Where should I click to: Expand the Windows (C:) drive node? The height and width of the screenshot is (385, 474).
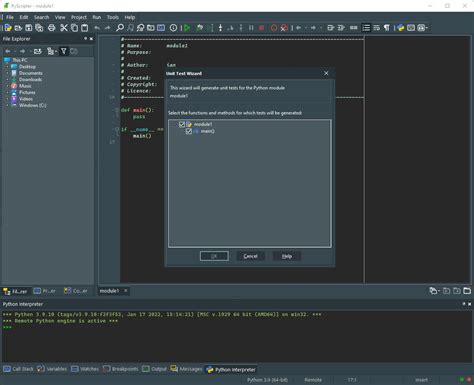click(7, 105)
